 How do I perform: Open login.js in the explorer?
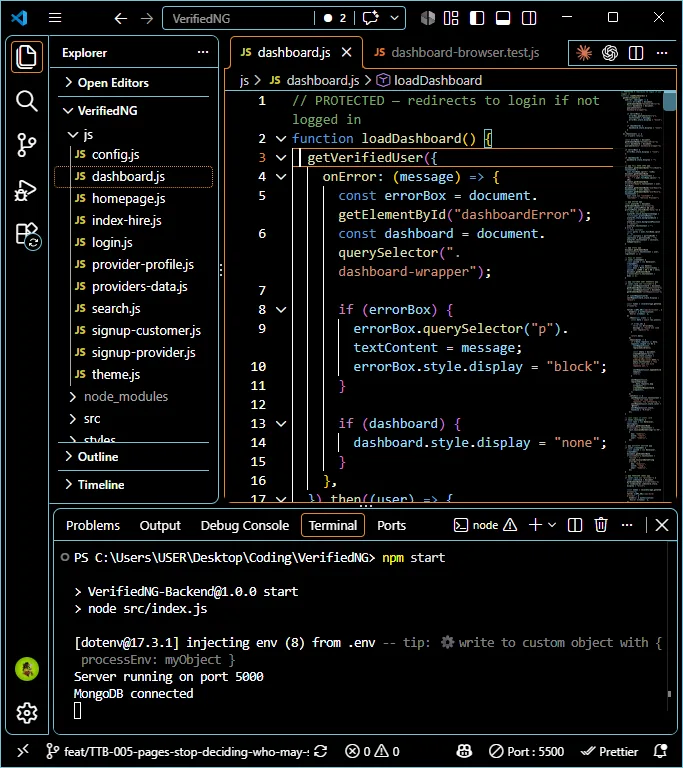[x=134, y=242]
